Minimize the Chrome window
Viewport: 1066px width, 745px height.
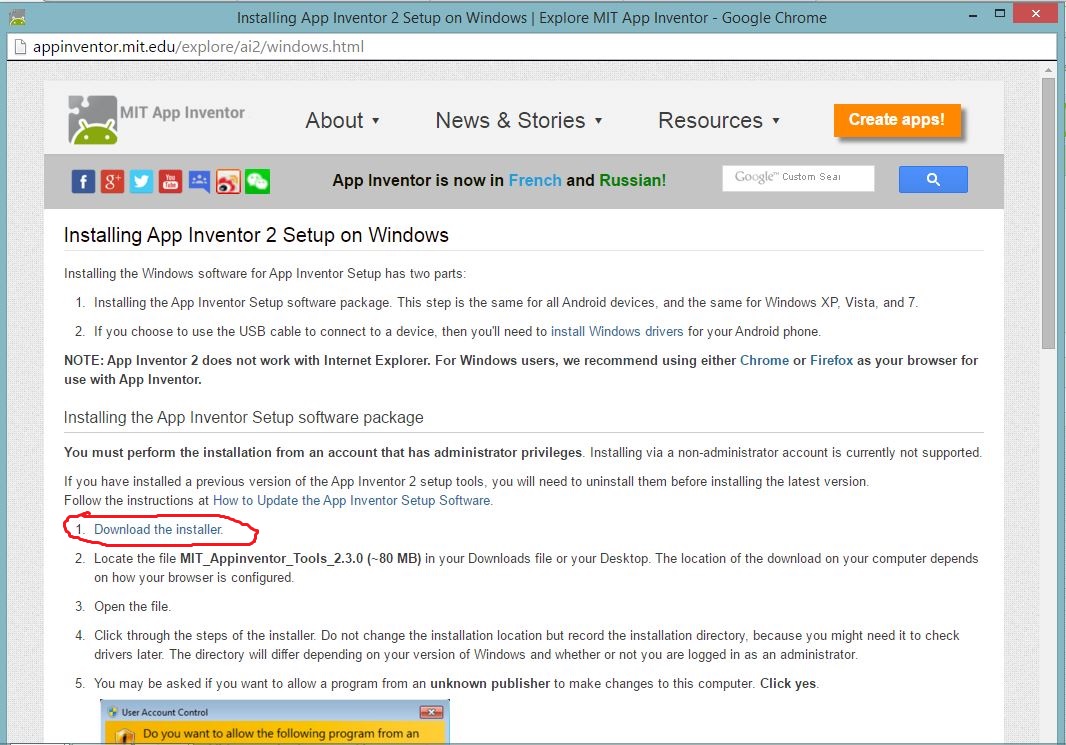[973, 15]
